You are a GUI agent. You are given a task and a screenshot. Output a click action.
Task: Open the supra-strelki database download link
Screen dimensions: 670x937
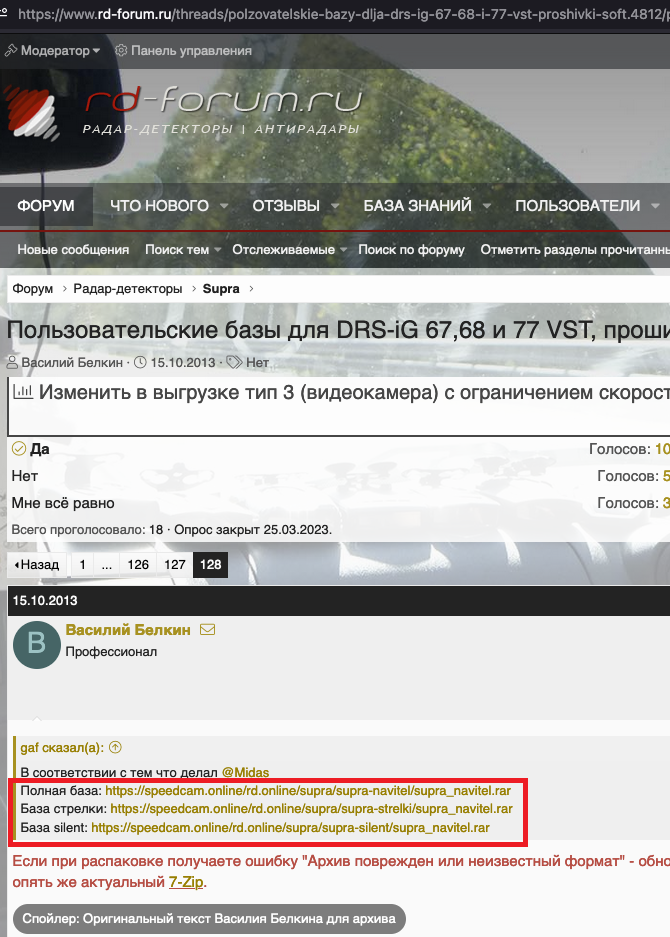coord(311,809)
